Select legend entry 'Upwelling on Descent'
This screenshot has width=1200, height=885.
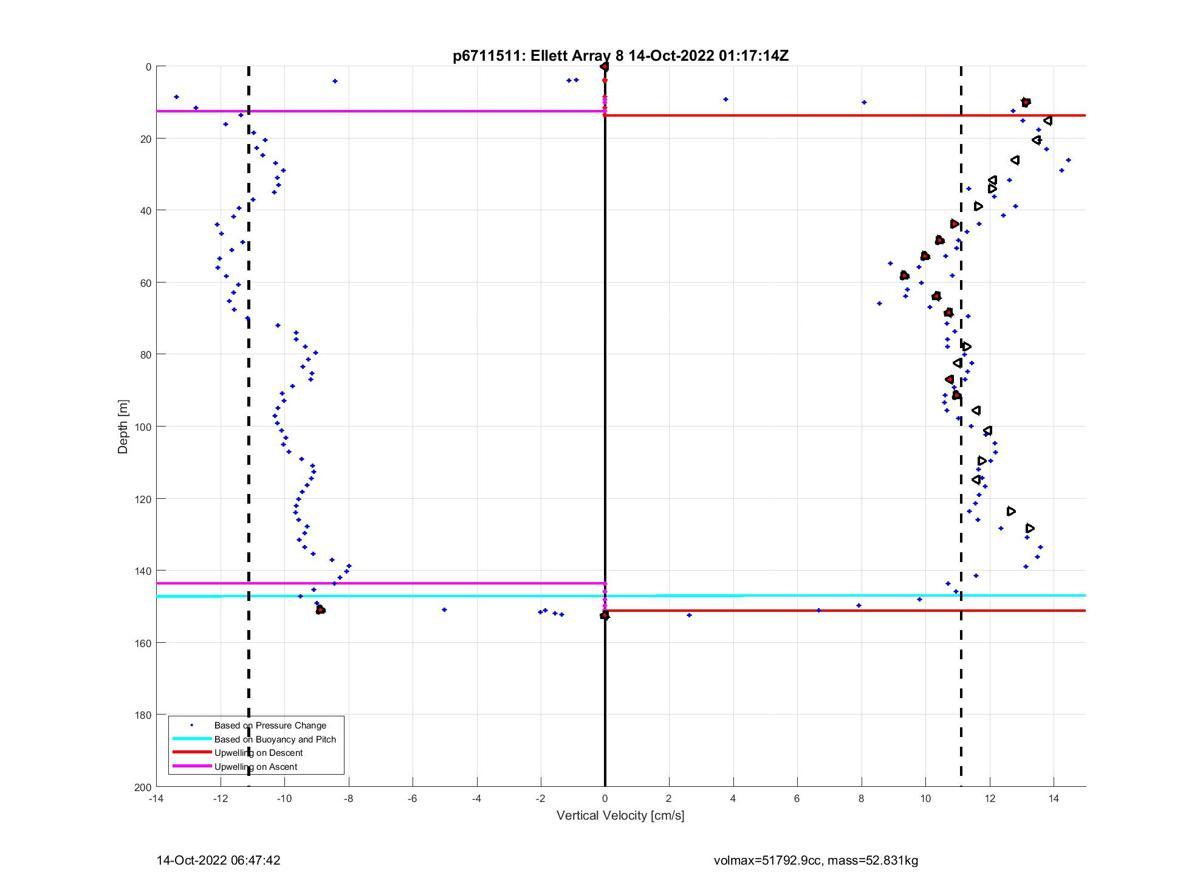click(x=258, y=753)
